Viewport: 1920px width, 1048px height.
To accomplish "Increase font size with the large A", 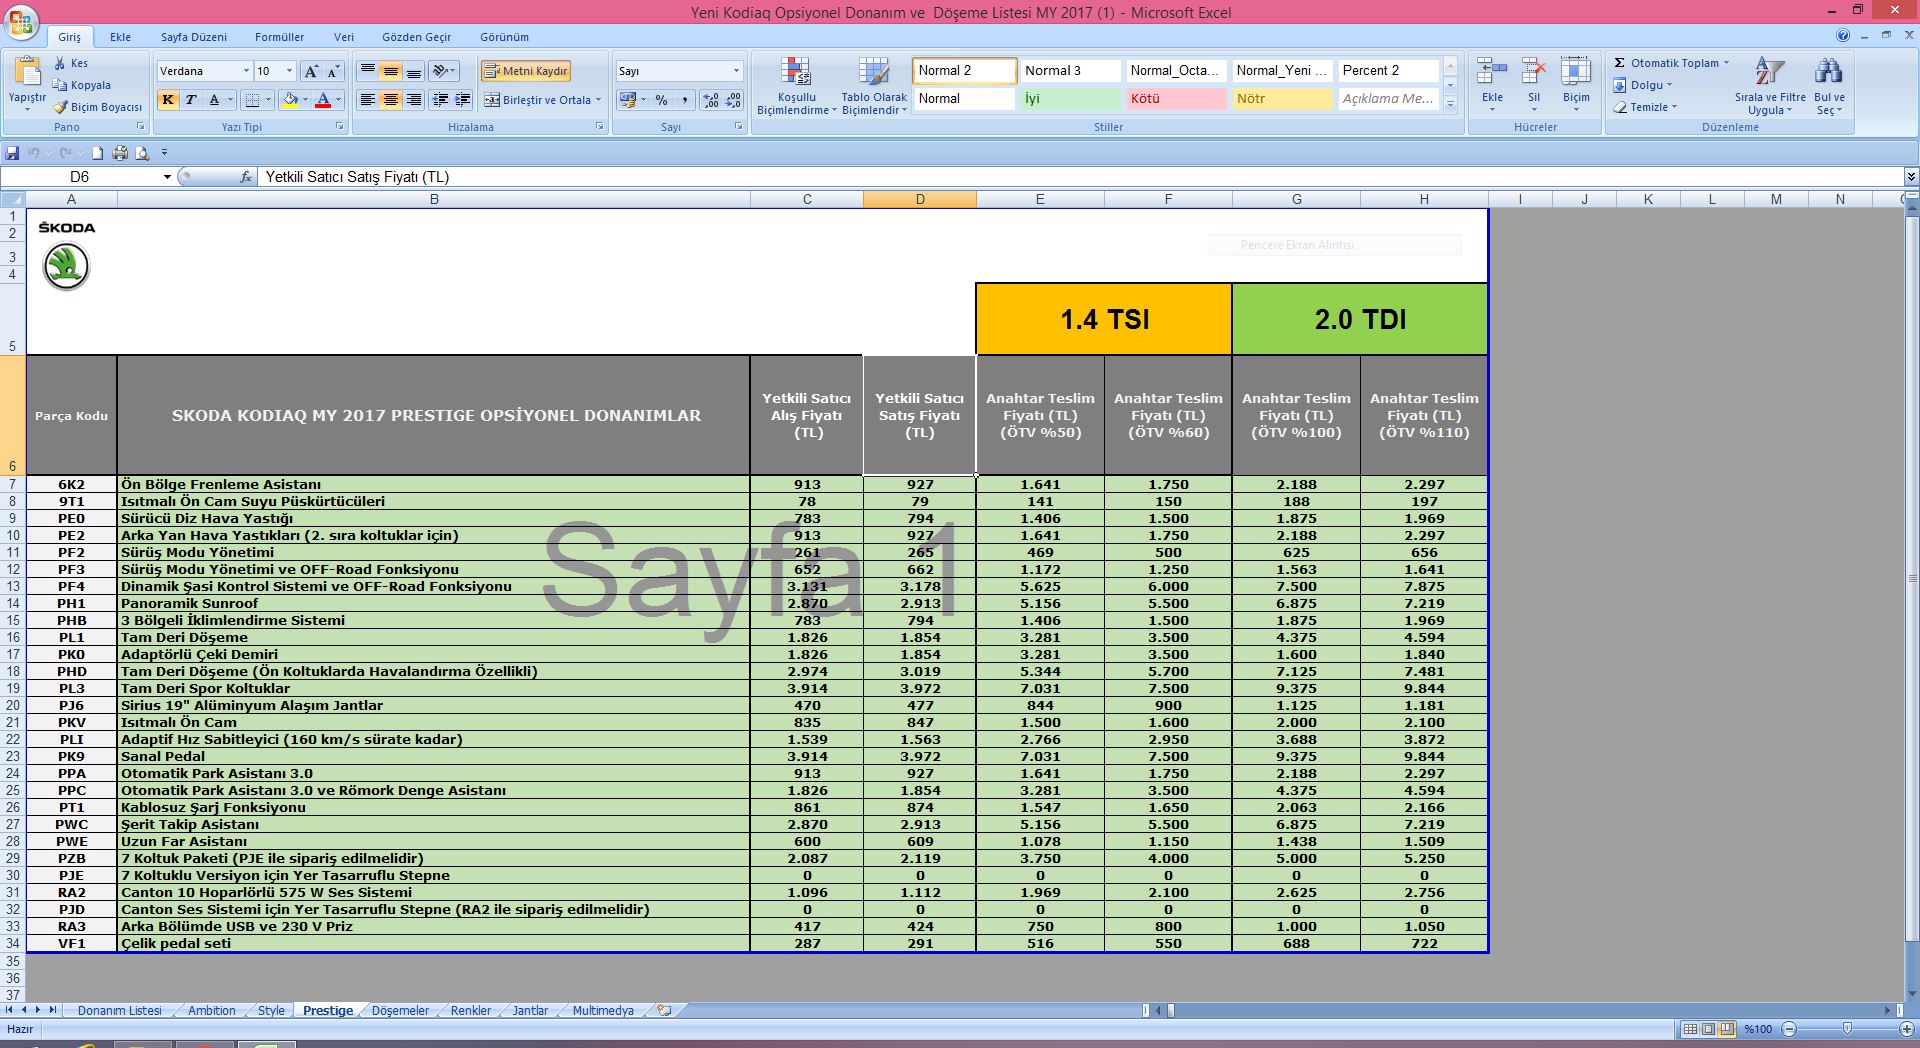I will tap(311, 71).
